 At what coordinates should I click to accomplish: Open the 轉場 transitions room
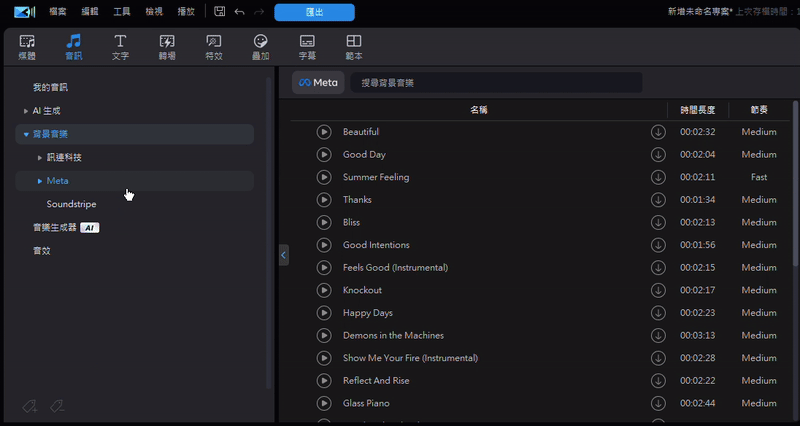pyautogui.click(x=167, y=47)
